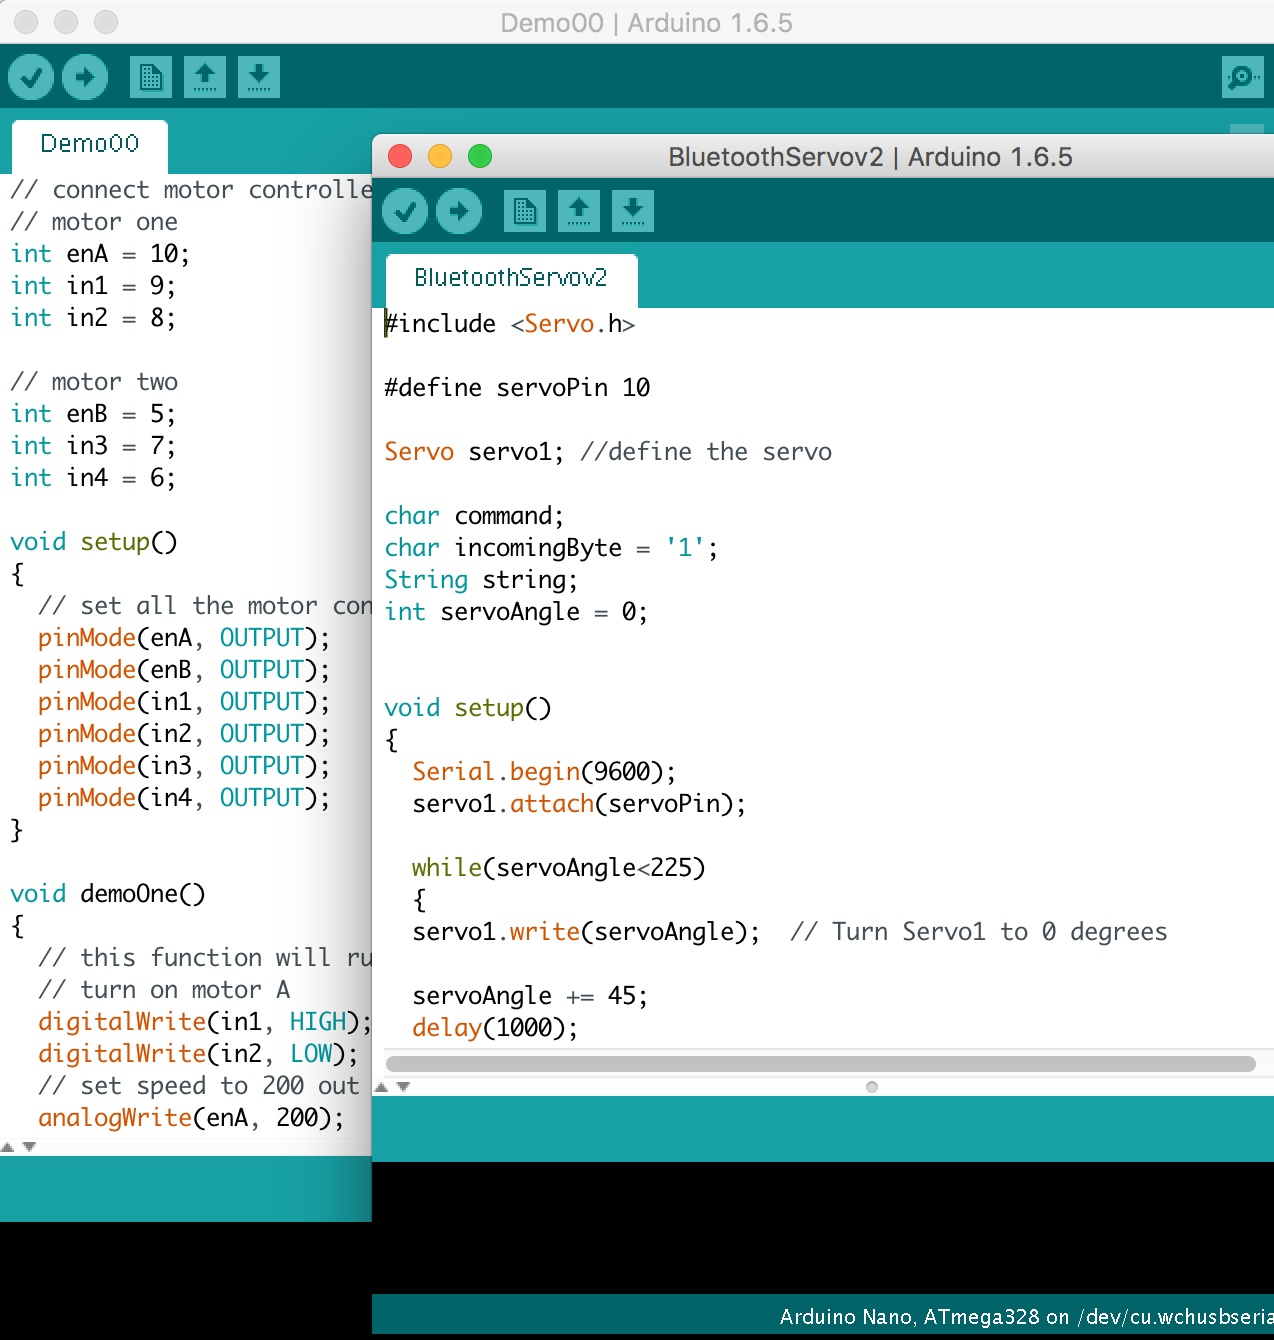Image resolution: width=1274 pixels, height=1340 pixels.
Task: Click the Demo00 | Arduino 1.6.5 title
Action: [x=646, y=23]
